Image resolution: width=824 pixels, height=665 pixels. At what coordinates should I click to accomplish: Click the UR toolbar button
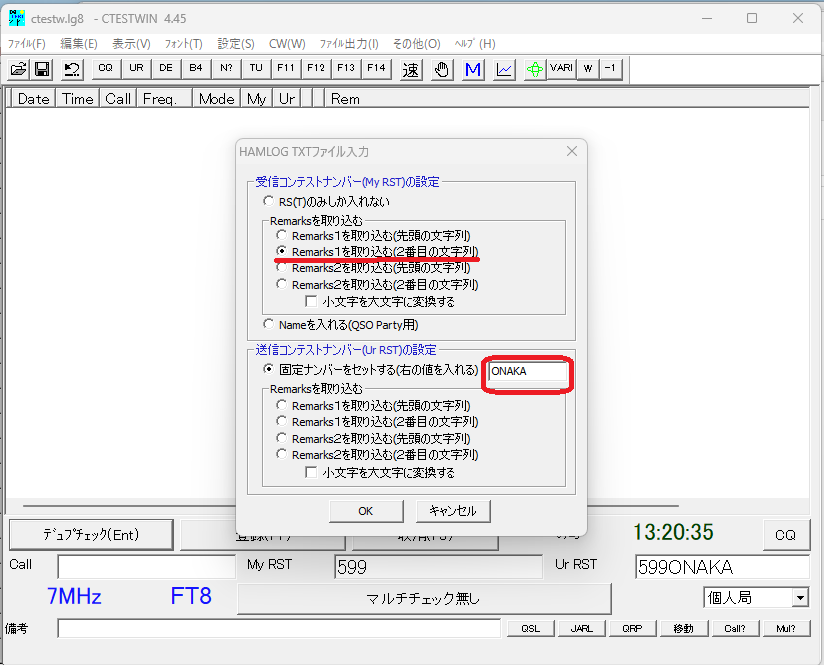pos(136,68)
